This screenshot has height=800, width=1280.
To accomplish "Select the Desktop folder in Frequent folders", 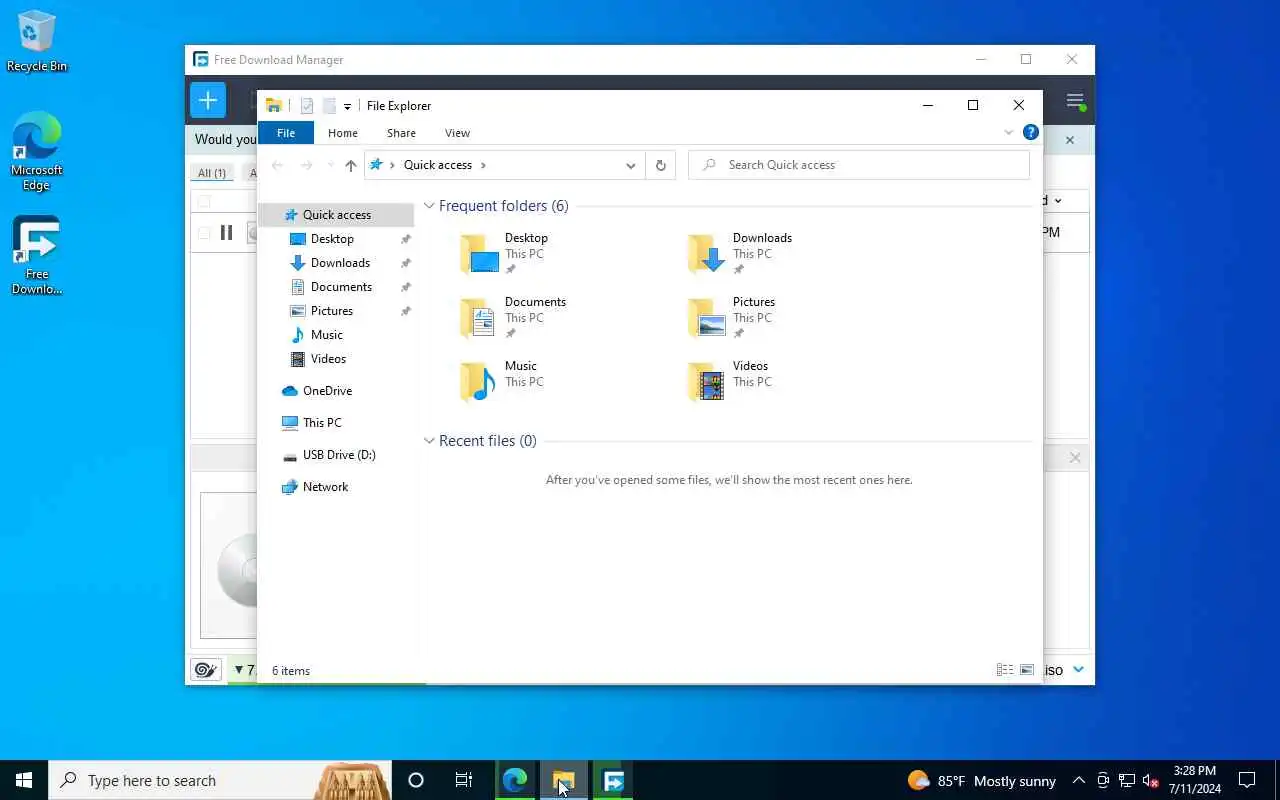I will [x=505, y=254].
